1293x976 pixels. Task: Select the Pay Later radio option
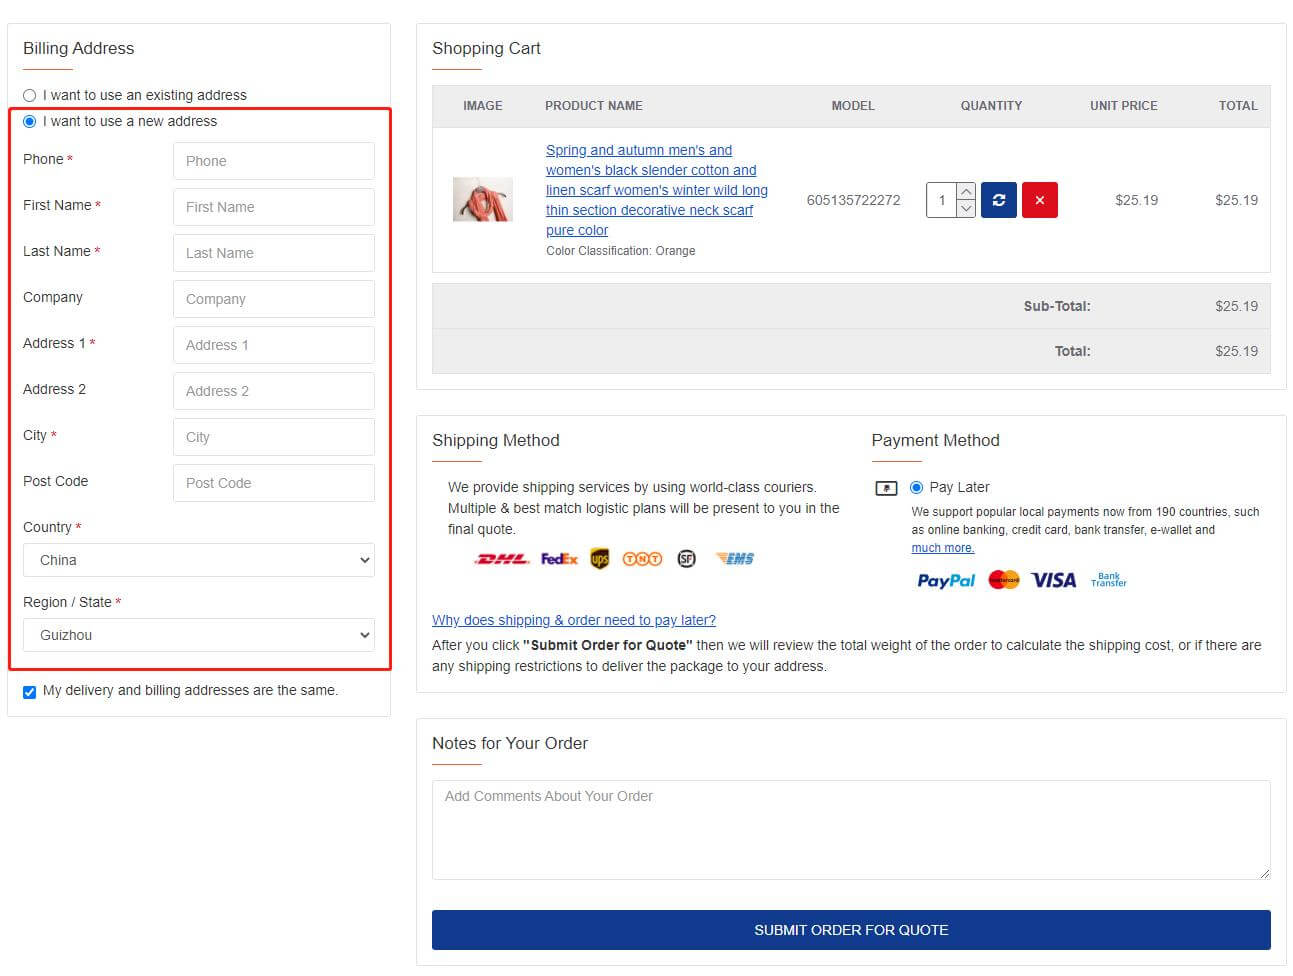916,488
